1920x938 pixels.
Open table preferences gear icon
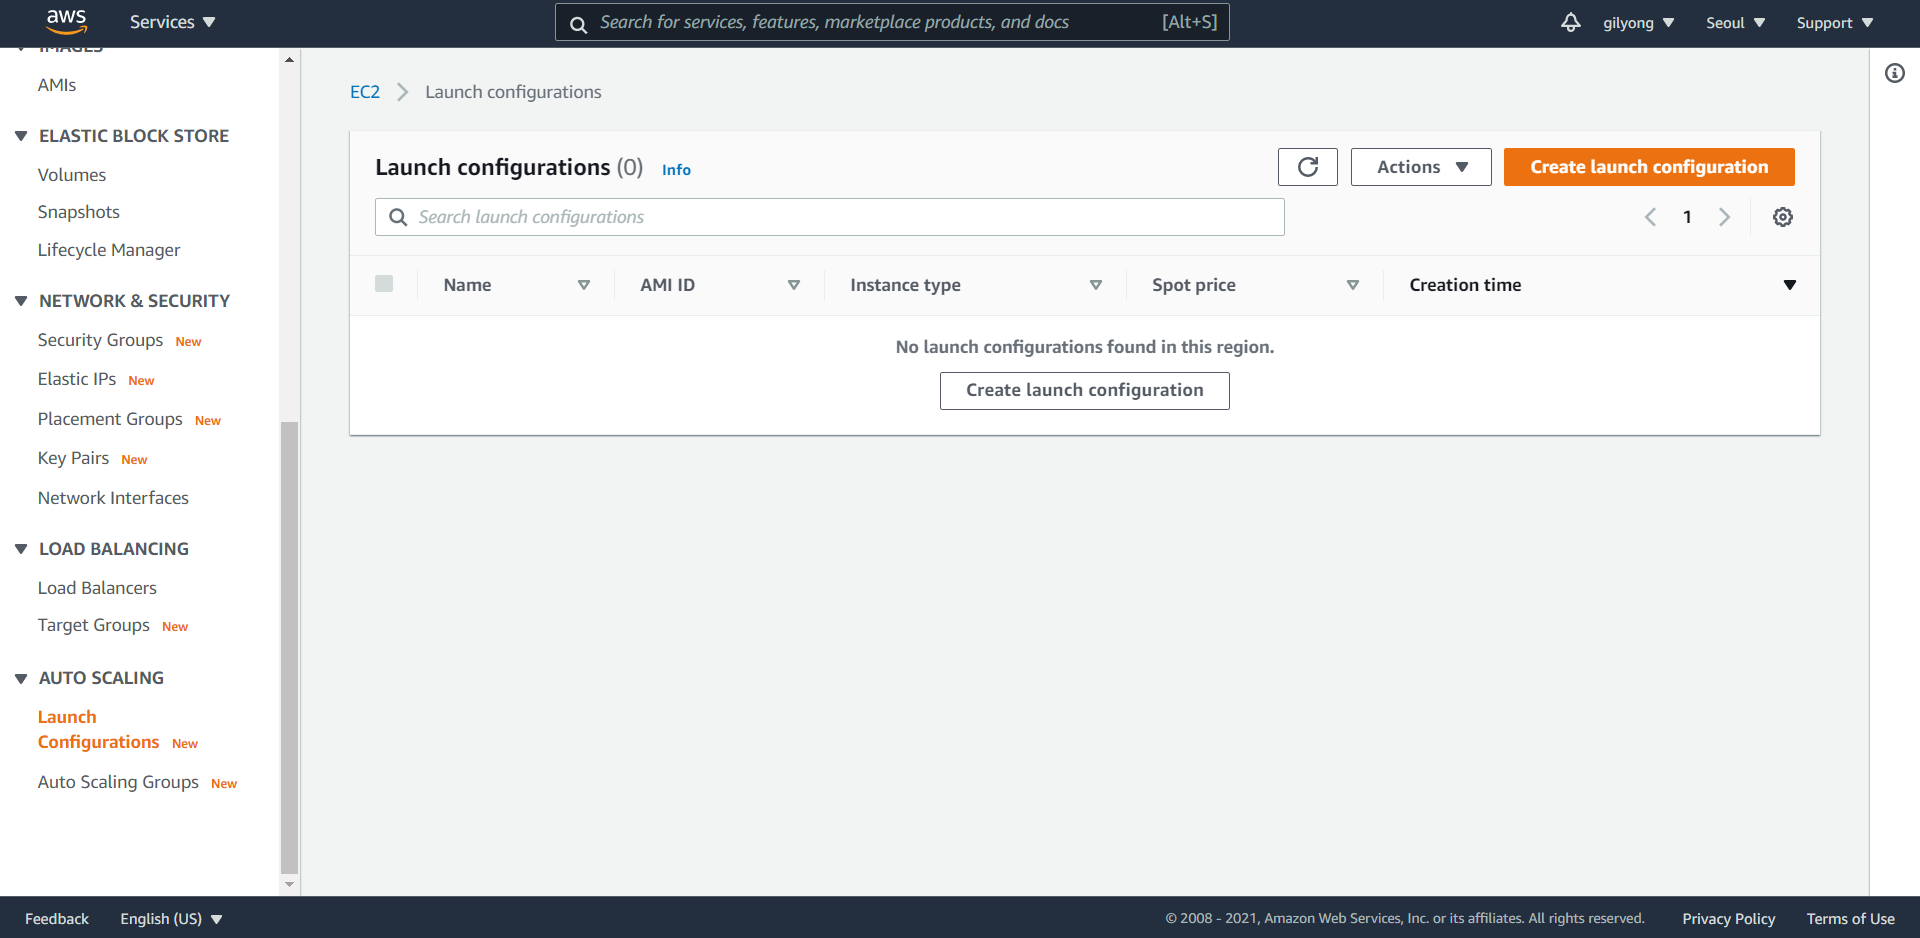pyautogui.click(x=1783, y=217)
